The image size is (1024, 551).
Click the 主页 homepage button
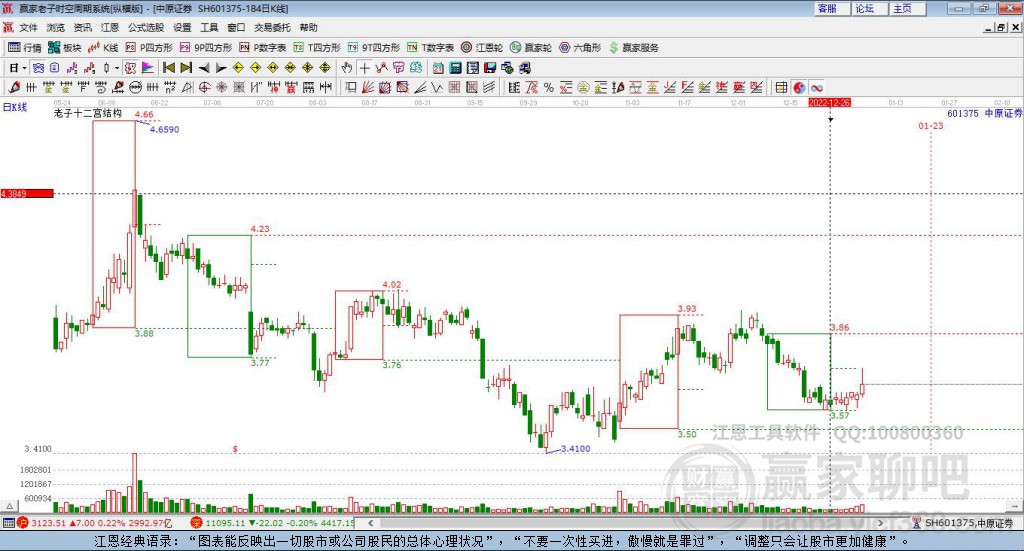(908, 8)
